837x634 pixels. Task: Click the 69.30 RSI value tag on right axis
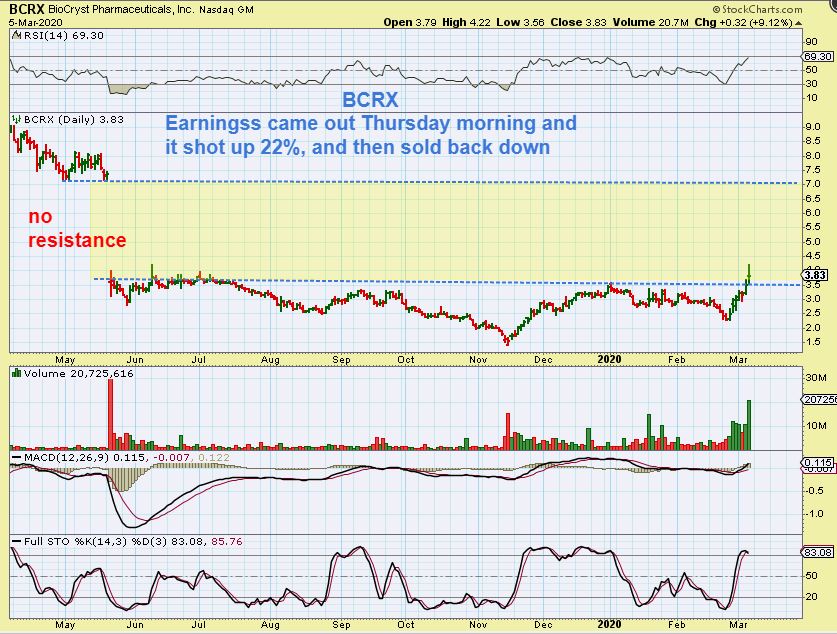click(817, 56)
